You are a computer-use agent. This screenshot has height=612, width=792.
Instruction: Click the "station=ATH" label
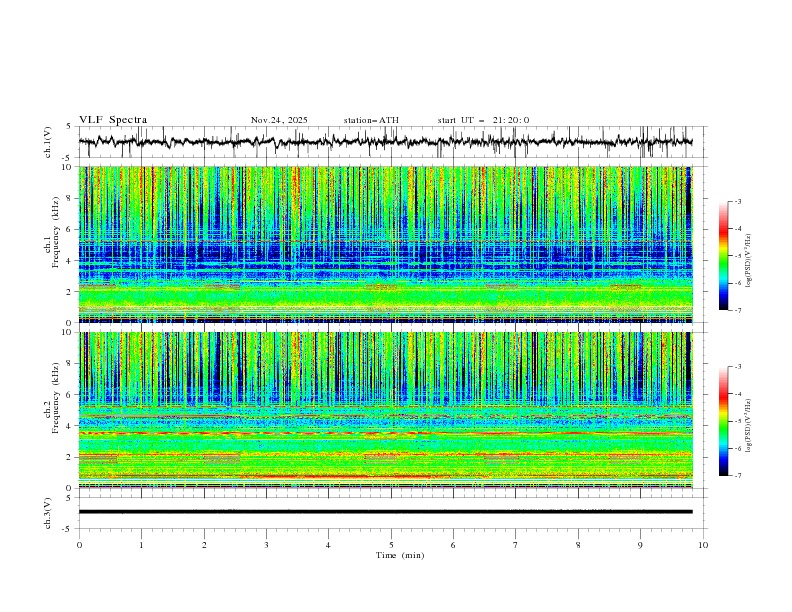point(371,120)
